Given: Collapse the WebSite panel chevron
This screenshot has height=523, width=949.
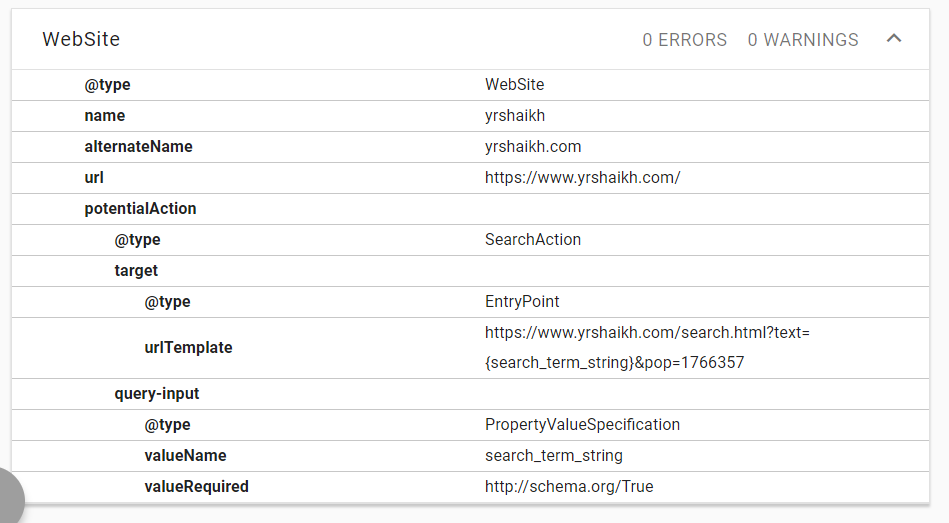Looking at the screenshot, I should (894, 39).
